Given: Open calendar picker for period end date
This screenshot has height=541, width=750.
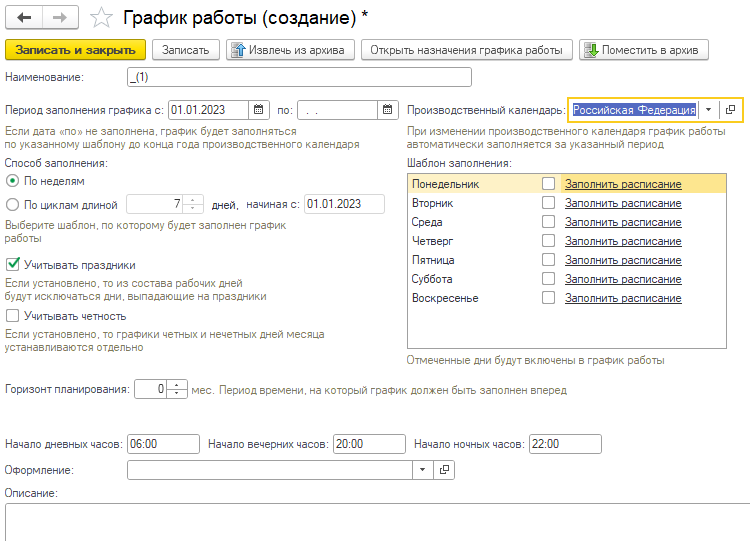Looking at the screenshot, I should coord(387,110).
